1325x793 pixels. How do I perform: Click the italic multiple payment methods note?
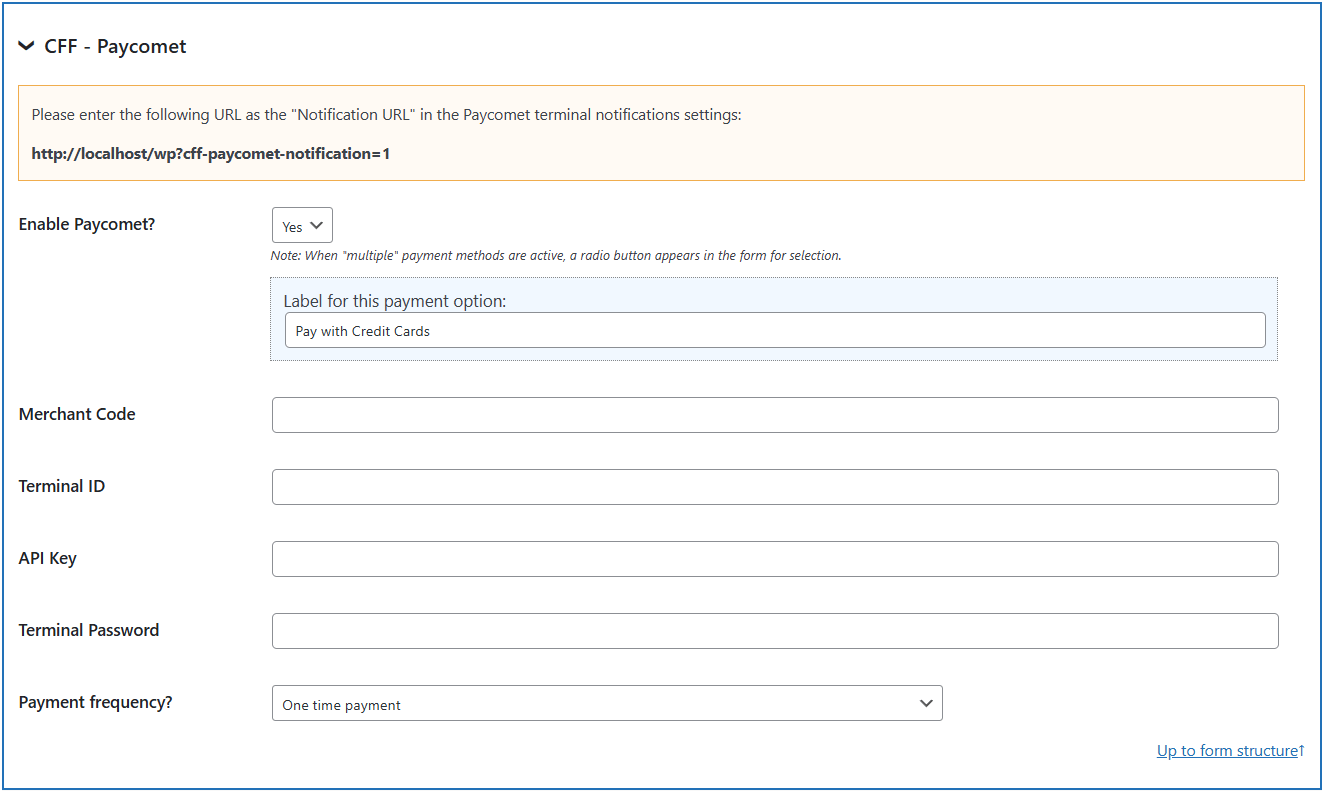556,255
